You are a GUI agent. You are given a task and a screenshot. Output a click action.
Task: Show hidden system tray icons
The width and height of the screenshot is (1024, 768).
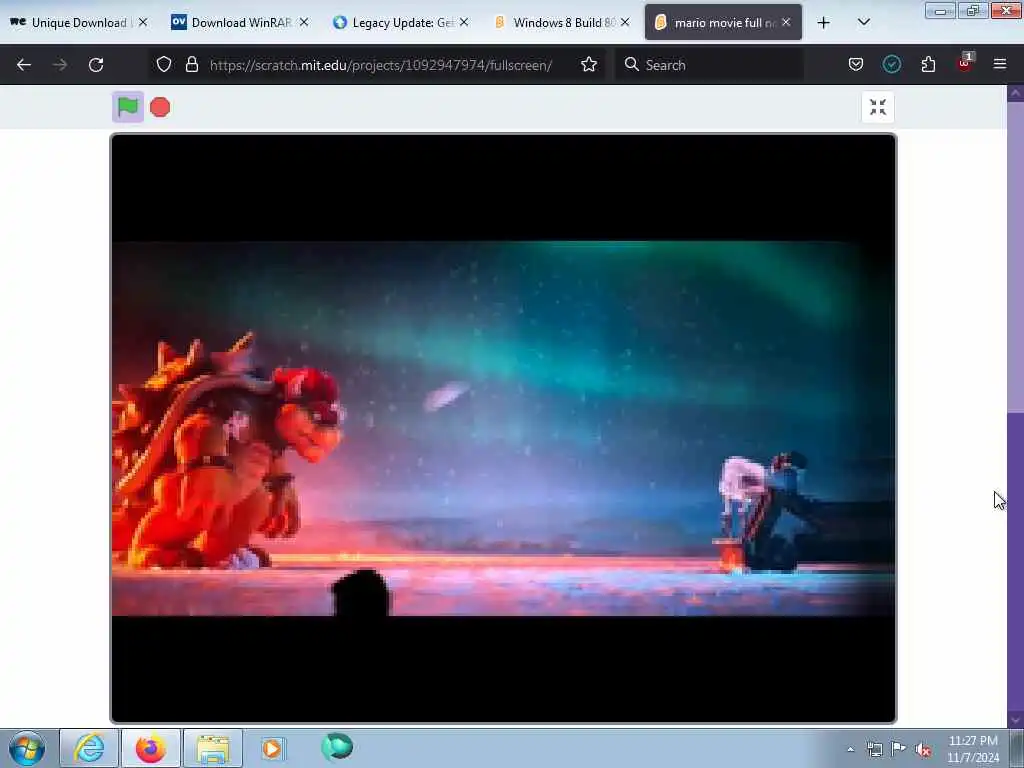[850, 750]
